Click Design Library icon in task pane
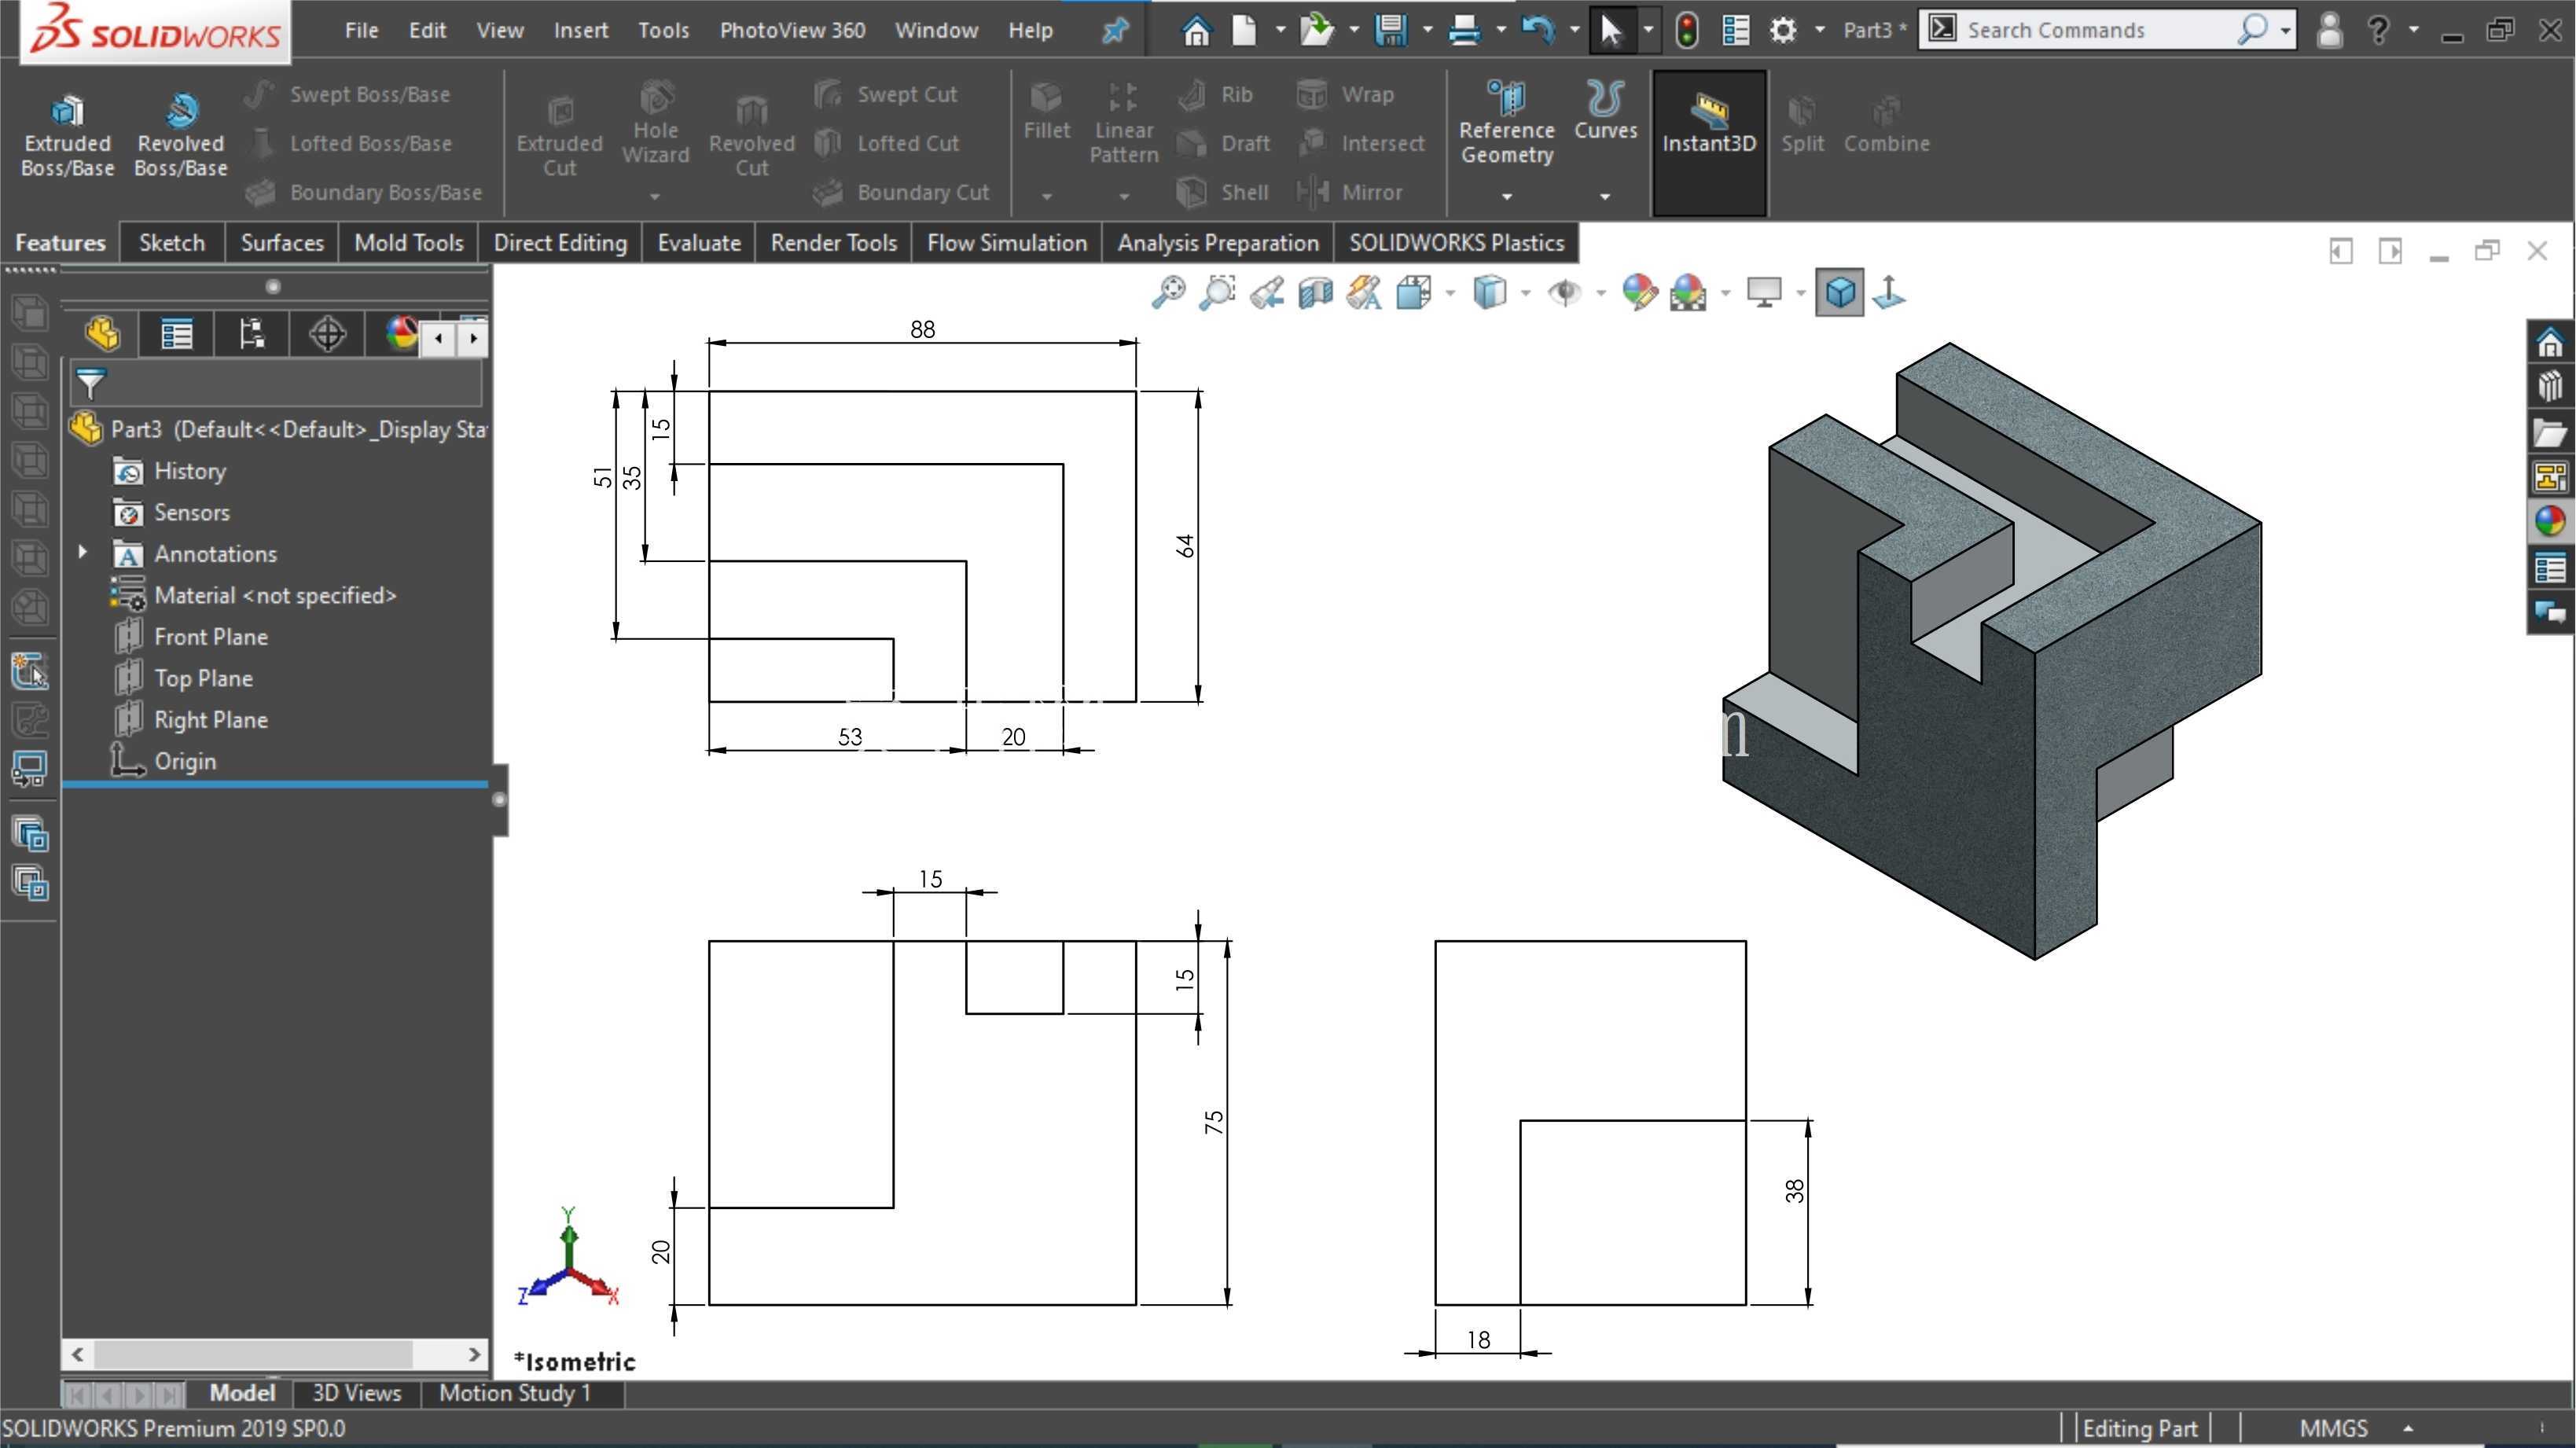The width and height of the screenshot is (2576, 1448). click(x=2549, y=386)
